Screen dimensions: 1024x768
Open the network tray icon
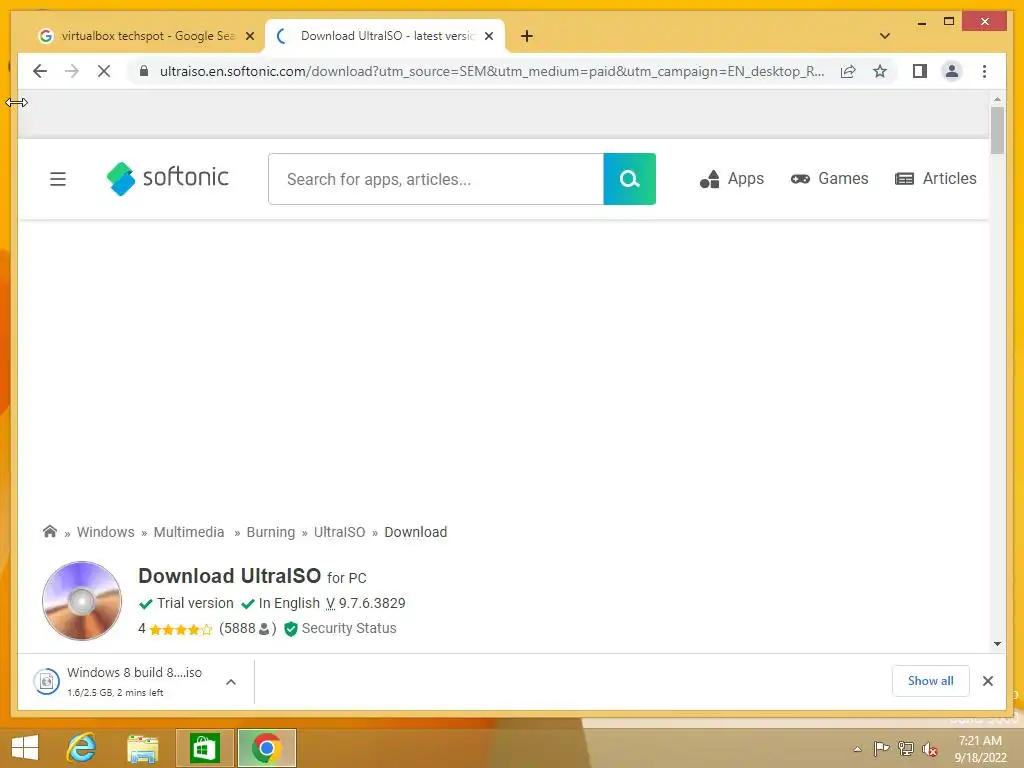(x=906, y=749)
